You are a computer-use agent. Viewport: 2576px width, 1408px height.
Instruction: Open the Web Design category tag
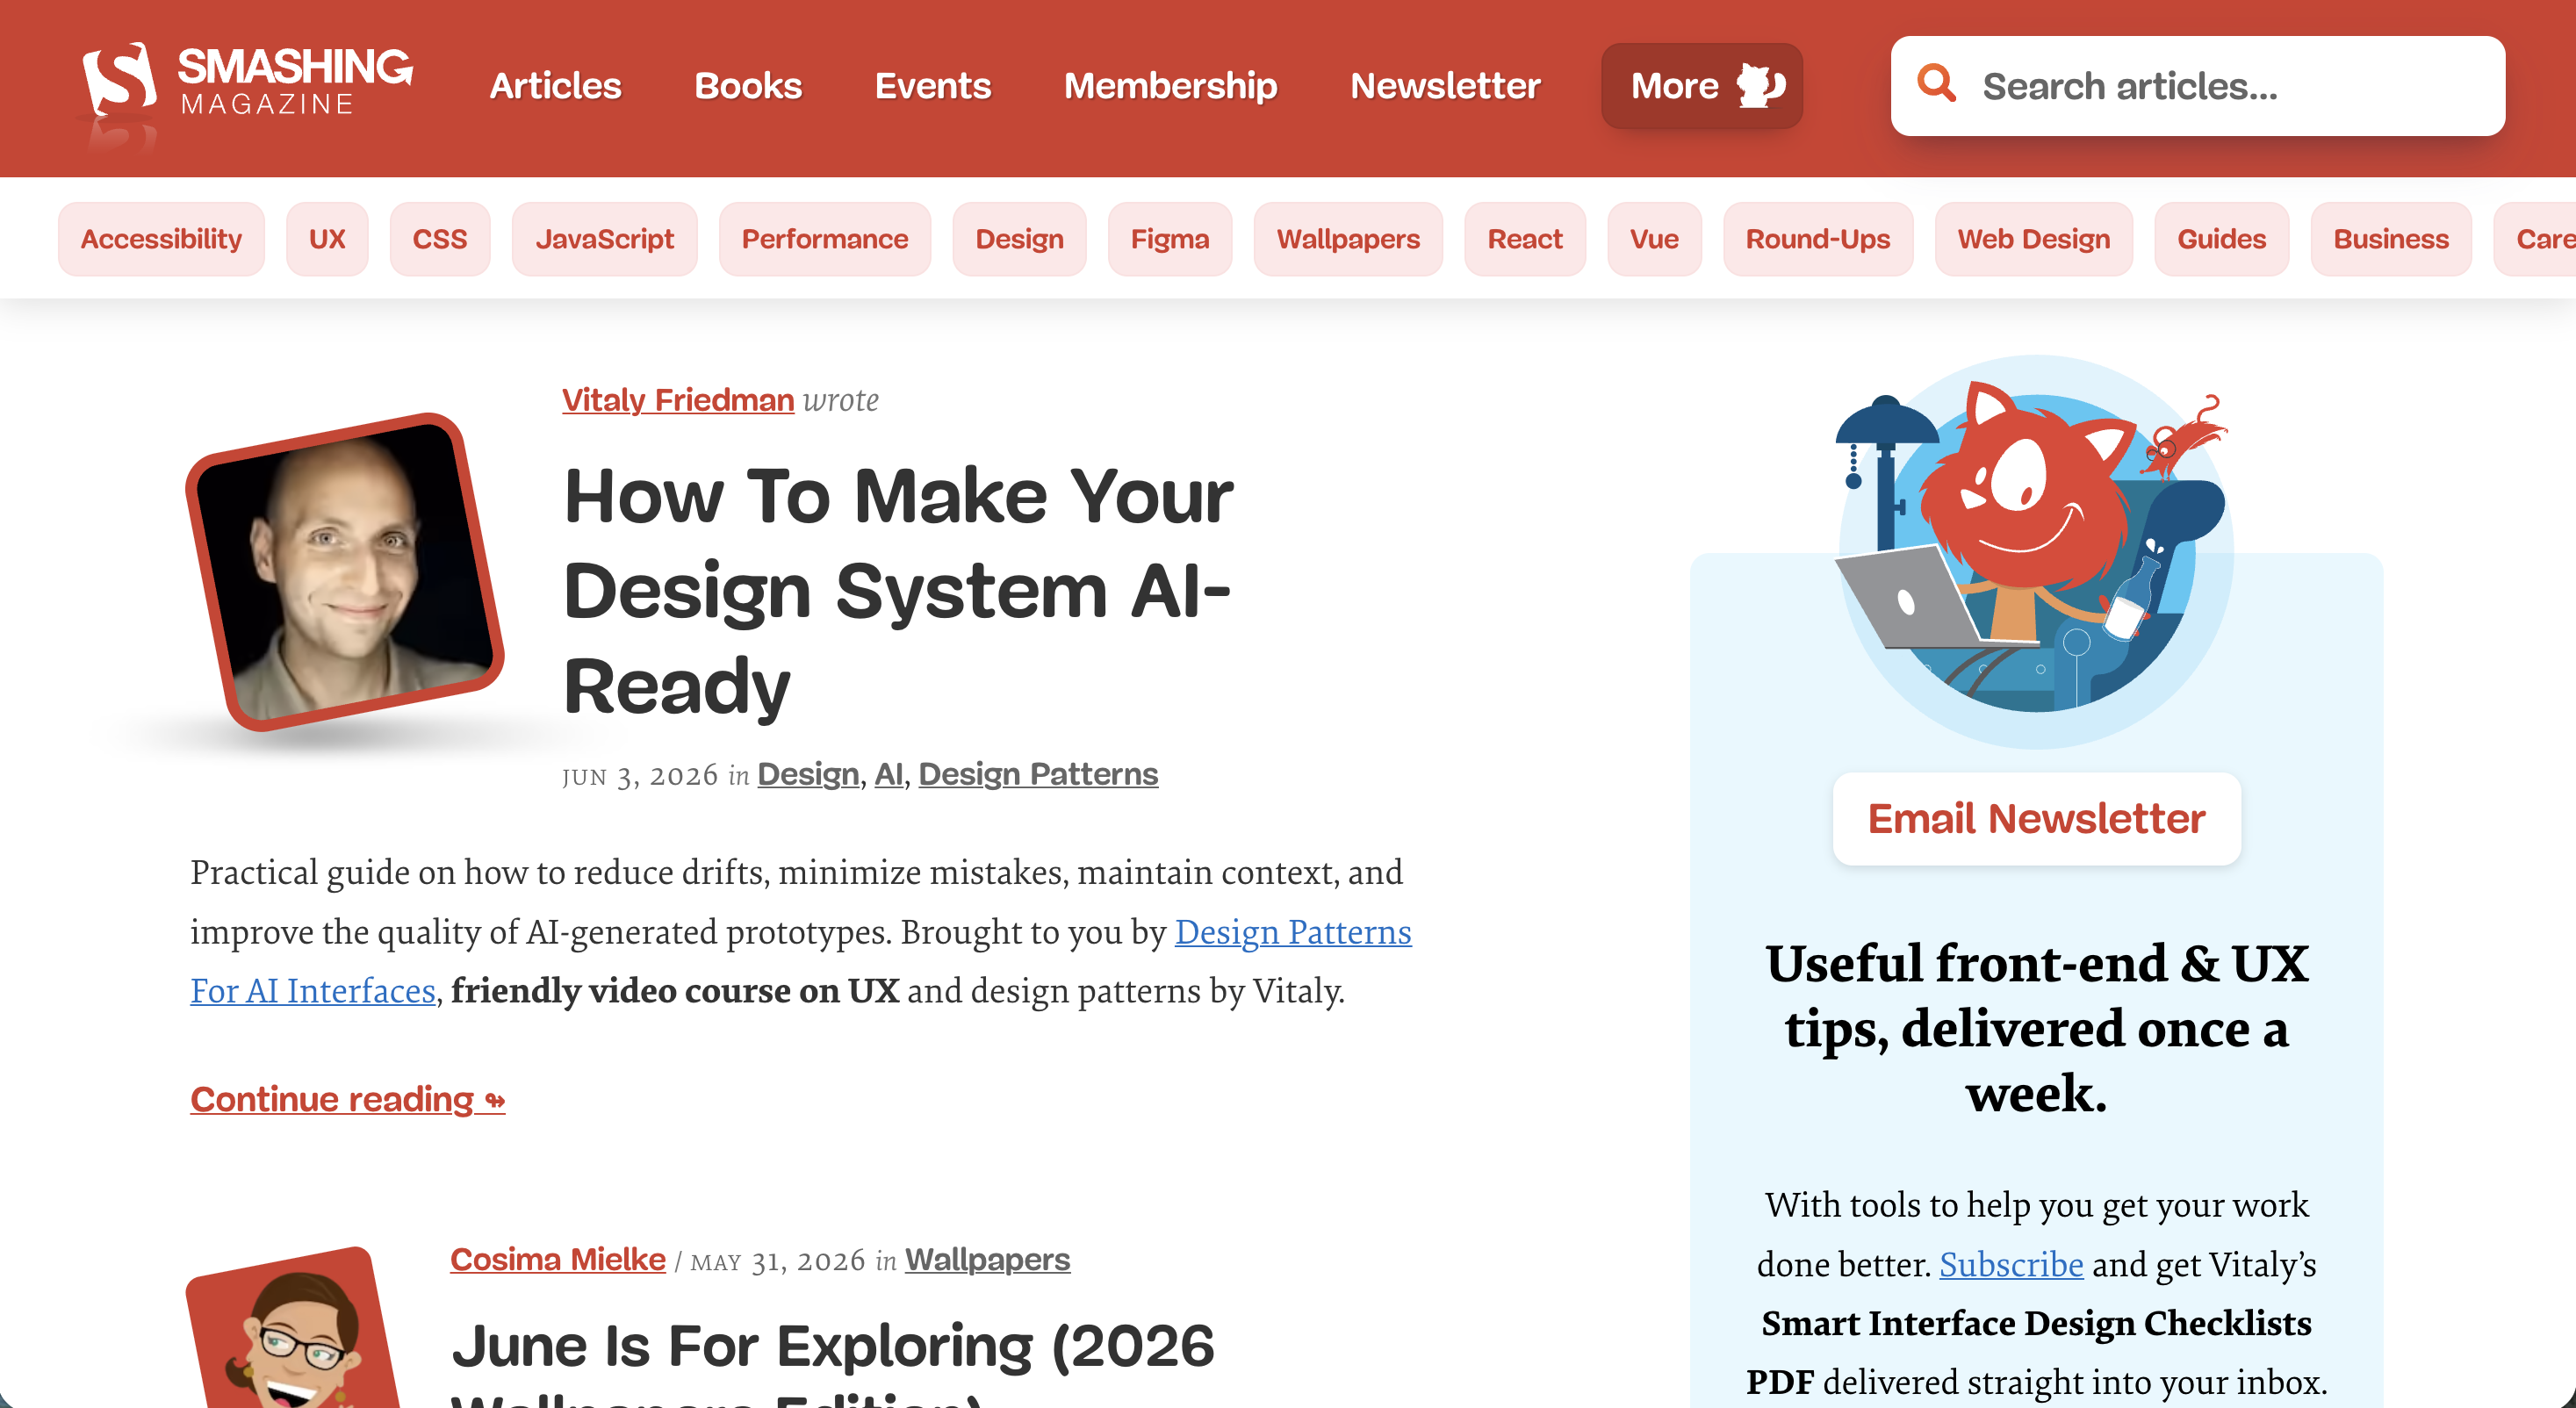(2034, 239)
